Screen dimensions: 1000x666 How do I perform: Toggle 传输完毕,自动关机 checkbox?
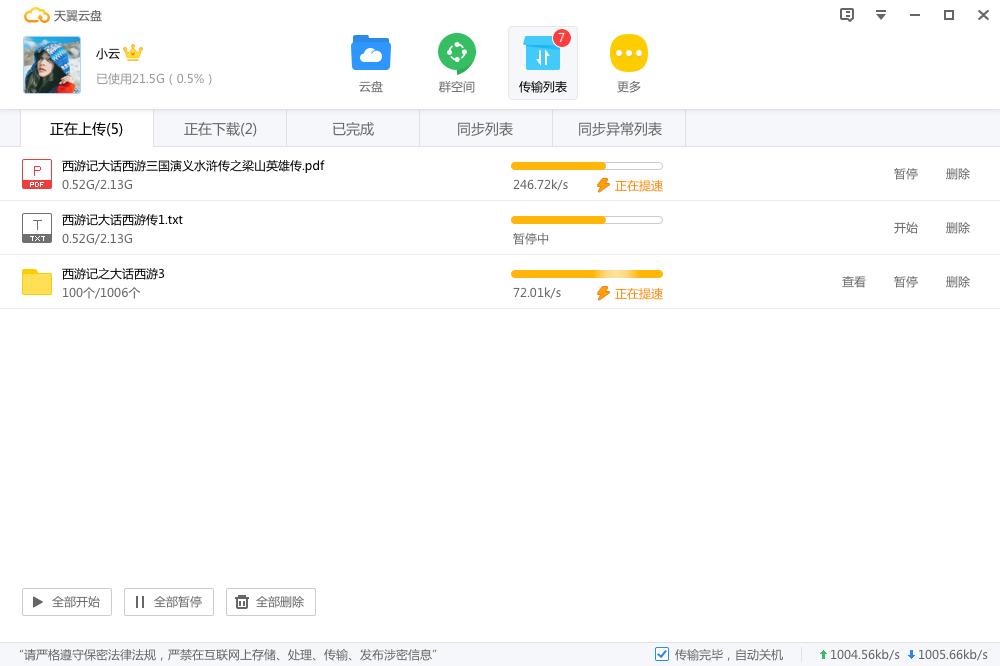(x=662, y=654)
